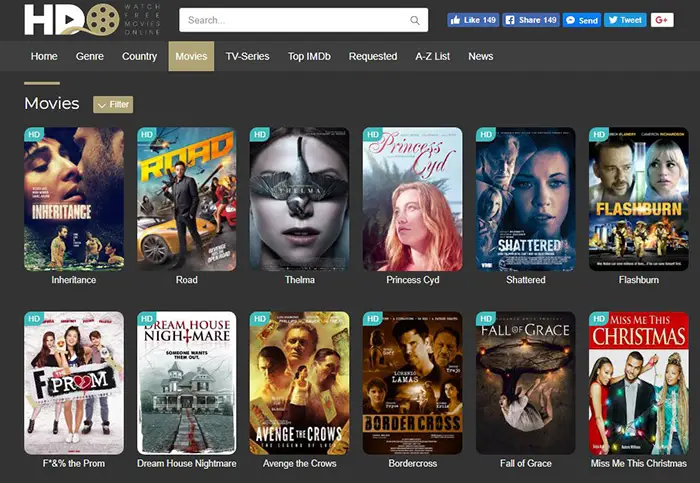
Task: Send via Messenger Send button
Action: [x=582, y=20]
